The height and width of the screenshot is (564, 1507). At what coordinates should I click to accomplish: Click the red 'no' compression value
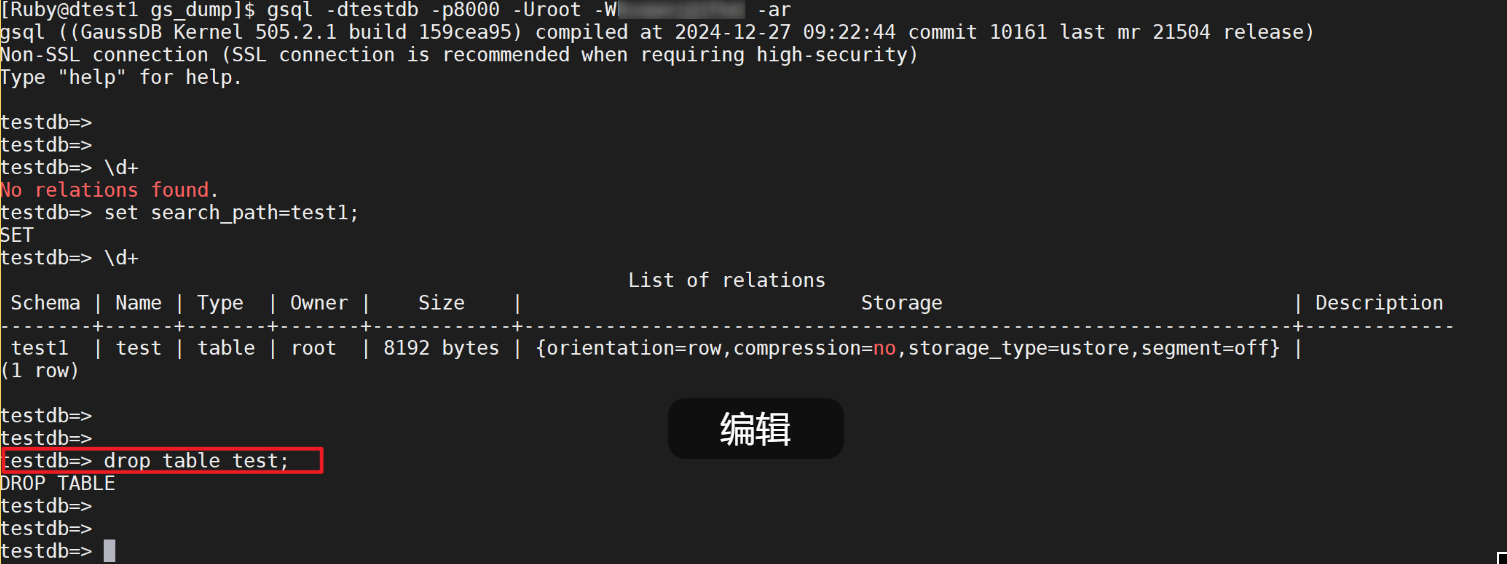(884, 348)
